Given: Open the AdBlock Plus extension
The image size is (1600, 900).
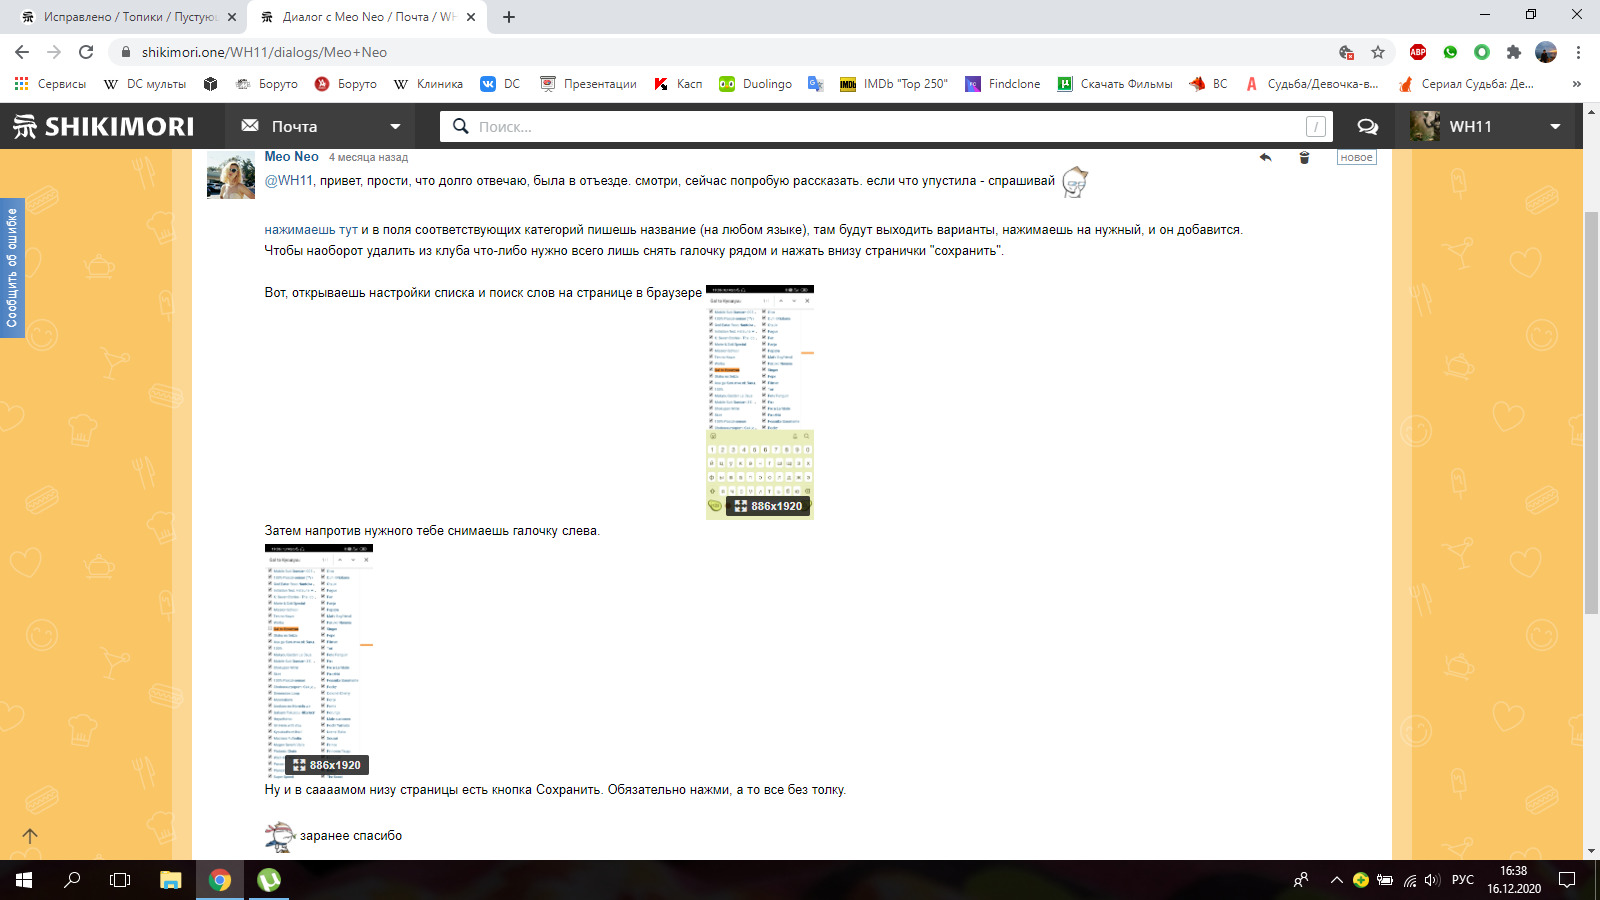Looking at the screenshot, I should 1417,52.
